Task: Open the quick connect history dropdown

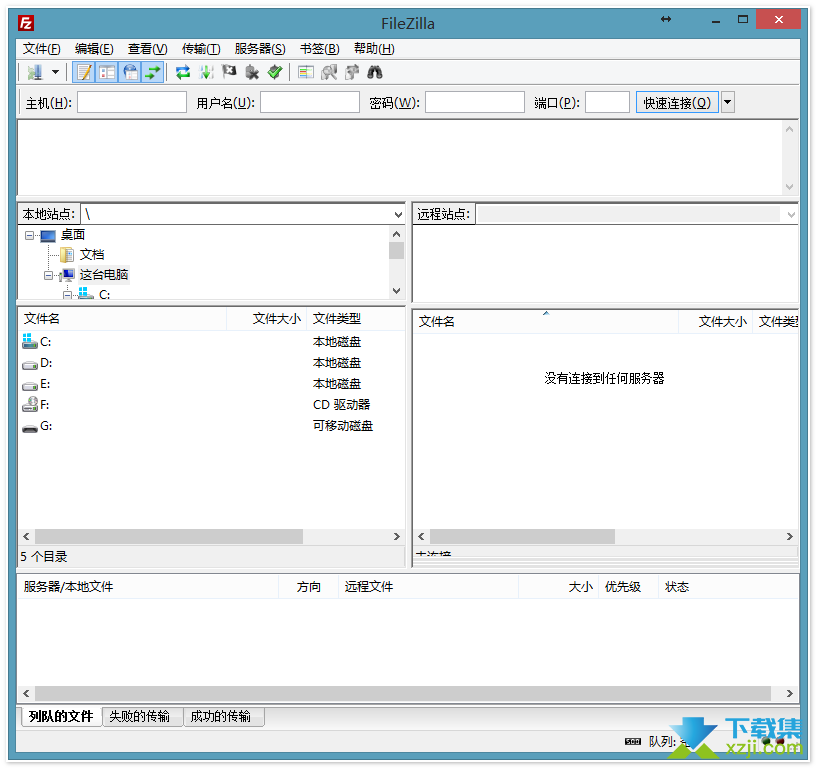Action: 728,103
